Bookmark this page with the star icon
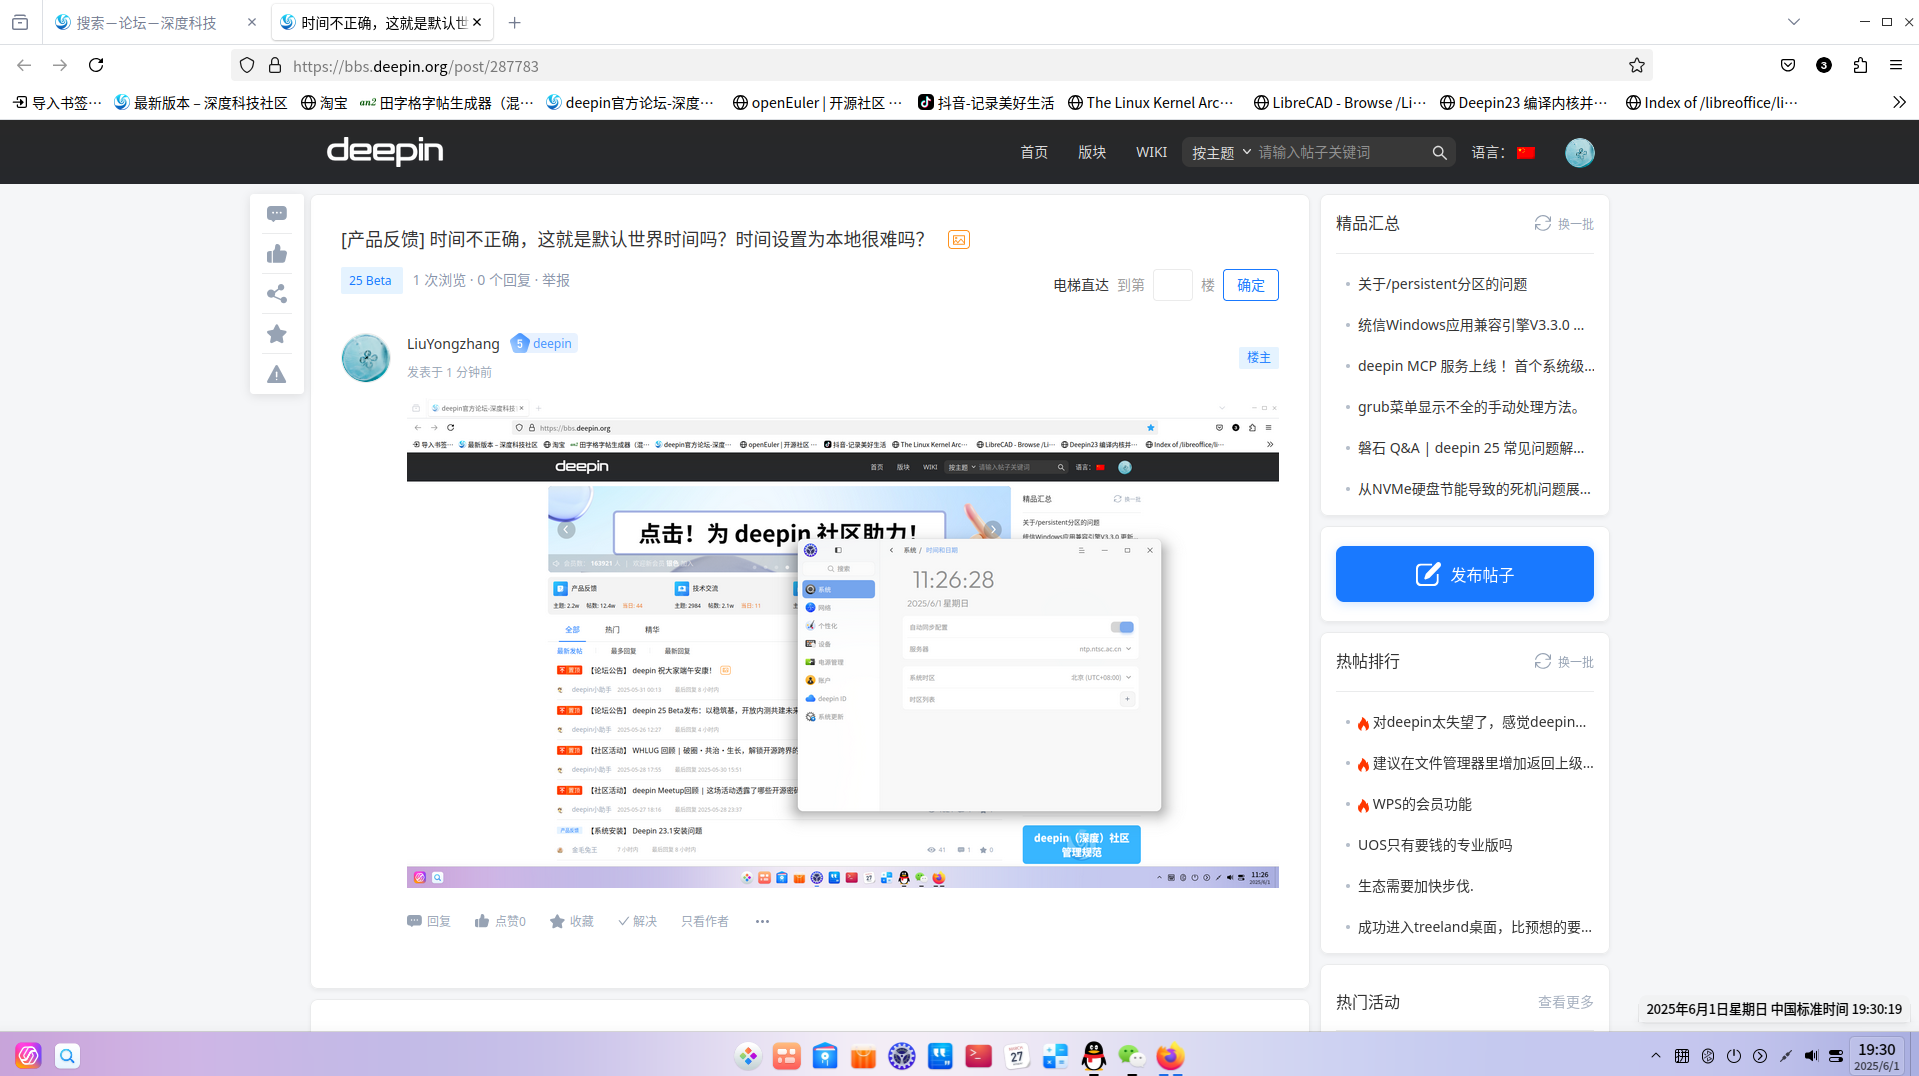The height and width of the screenshot is (1076, 1919). pyautogui.click(x=1637, y=65)
